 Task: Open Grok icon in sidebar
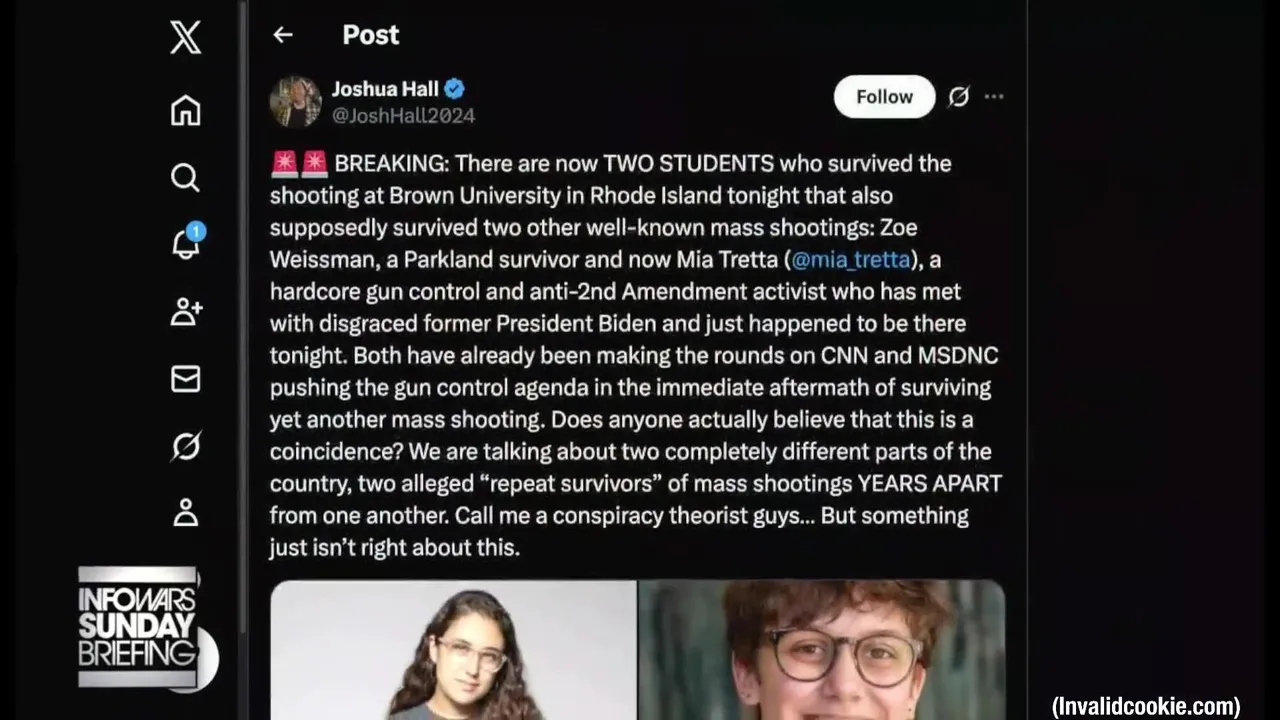point(185,446)
